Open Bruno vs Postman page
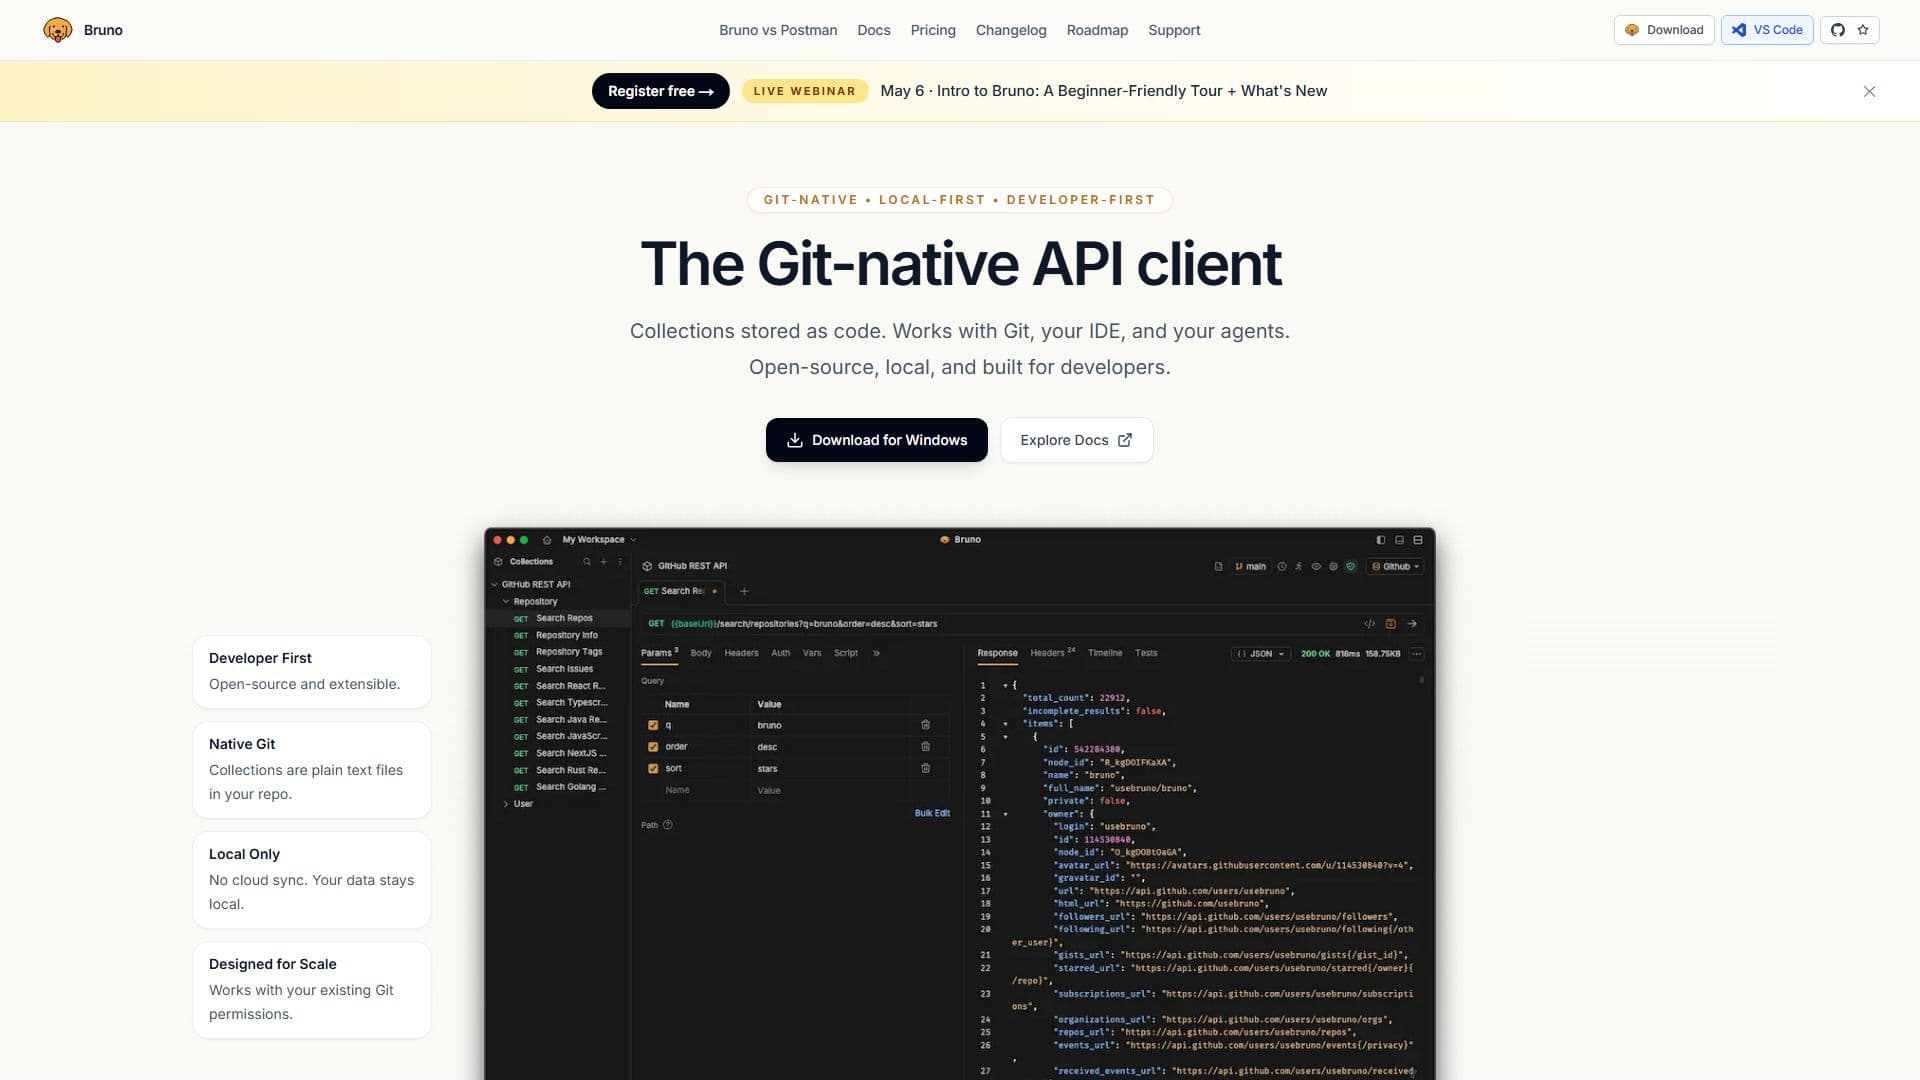Viewport: 1920px width, 1080px height. 778,30
